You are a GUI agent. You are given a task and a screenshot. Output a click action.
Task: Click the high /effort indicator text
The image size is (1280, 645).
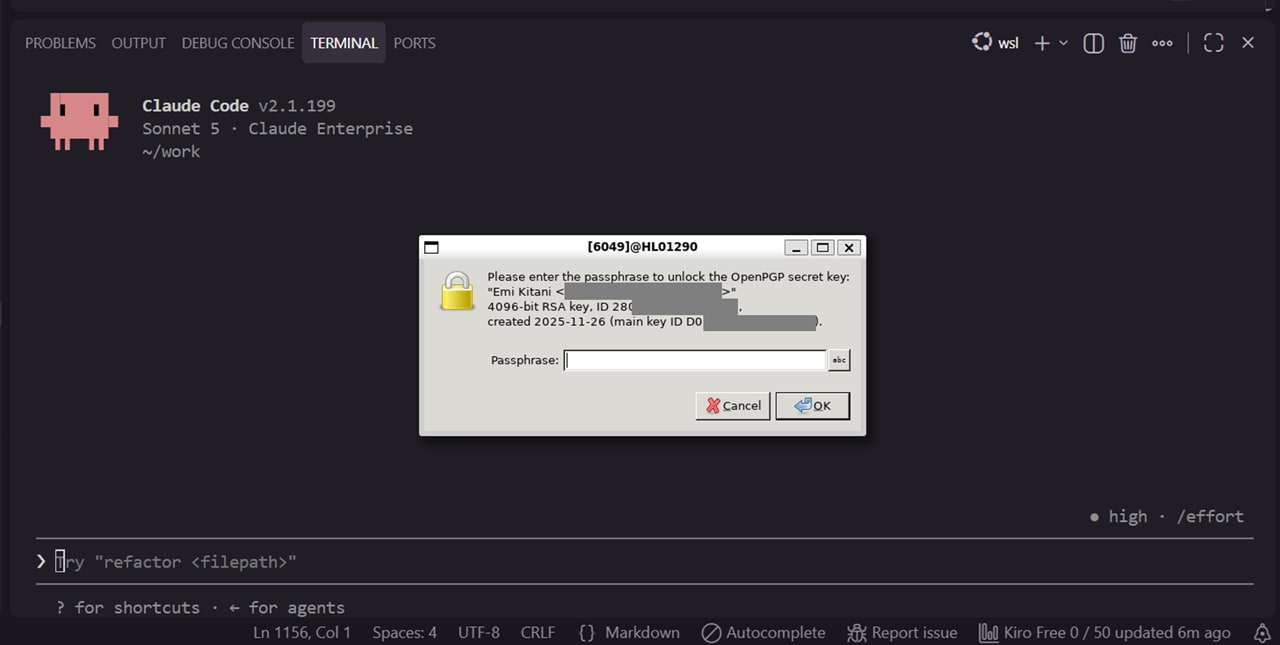coord(1166,516)
